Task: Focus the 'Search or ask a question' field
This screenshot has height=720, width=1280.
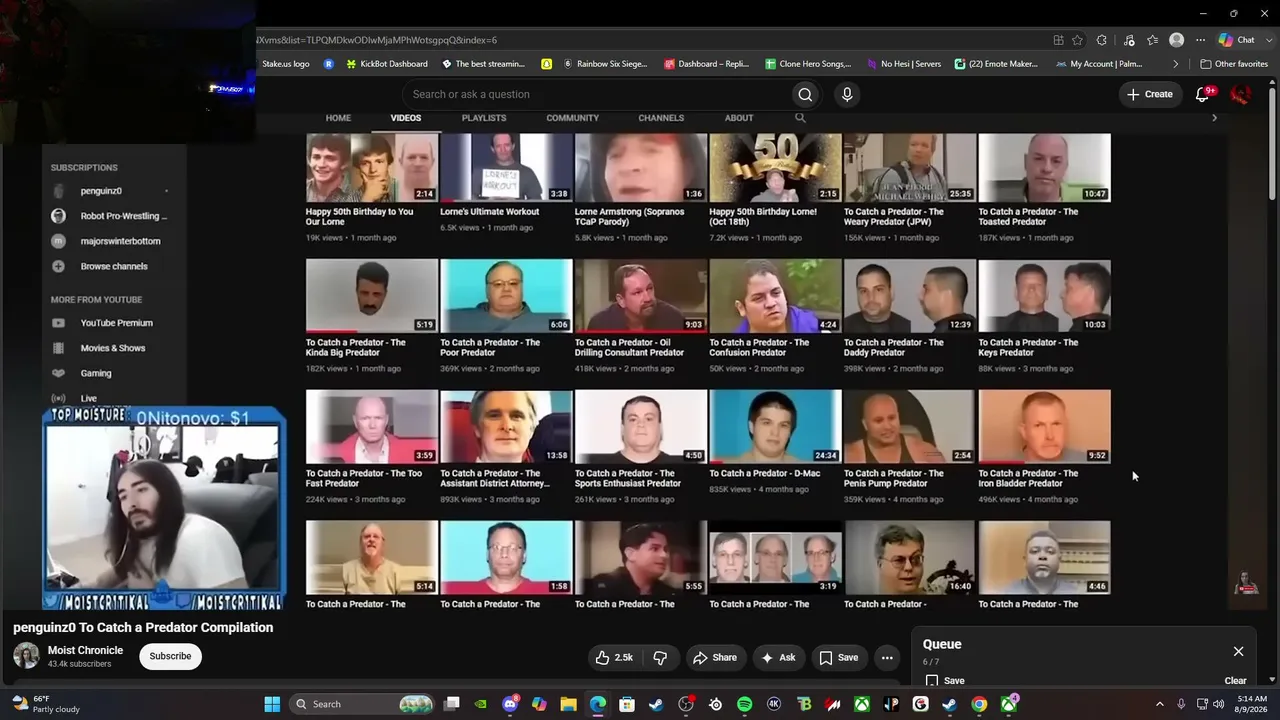Action: 596,94
